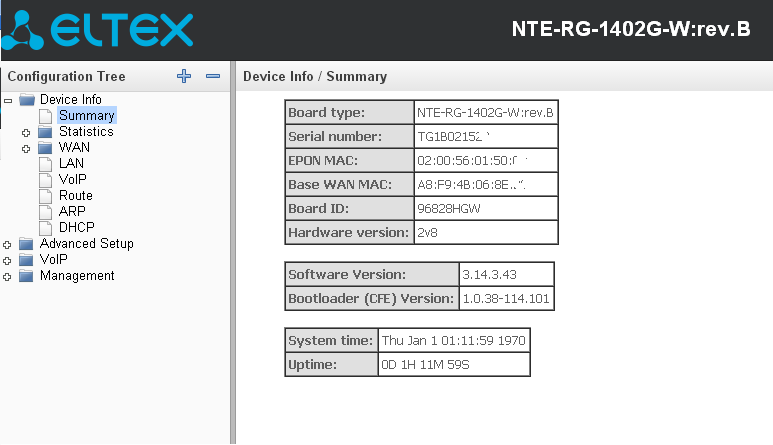Open the Management tree item
This screenshot has height=445, width=773.
point(77,275)
